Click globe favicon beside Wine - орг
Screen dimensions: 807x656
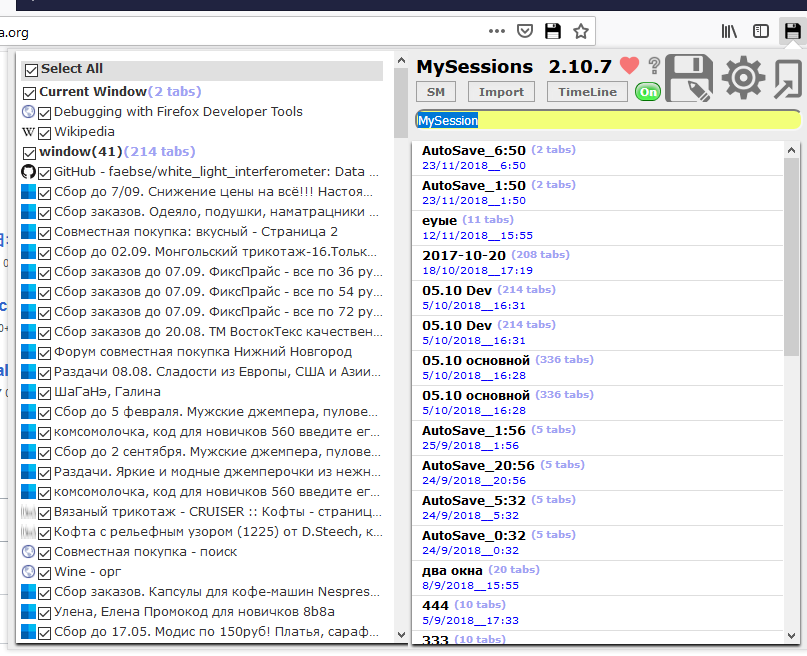point(29,572)
